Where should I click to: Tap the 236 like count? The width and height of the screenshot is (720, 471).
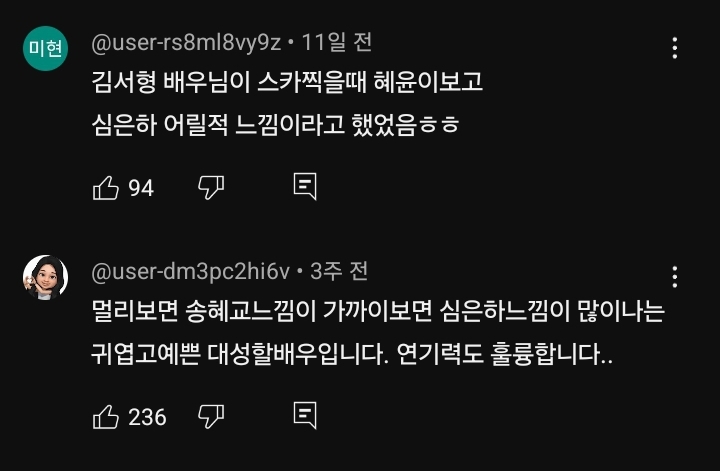pos(147,417)
